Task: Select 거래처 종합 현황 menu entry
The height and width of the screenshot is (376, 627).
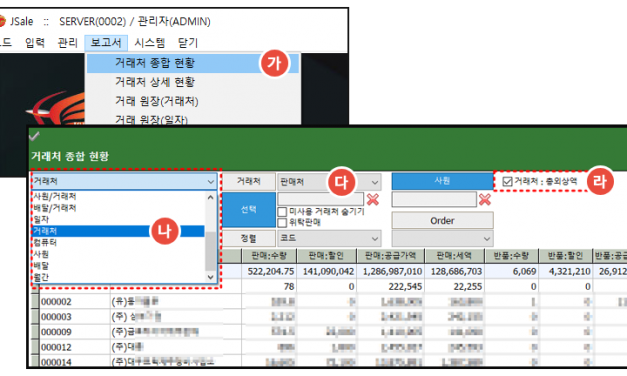Action: point(193,63)
